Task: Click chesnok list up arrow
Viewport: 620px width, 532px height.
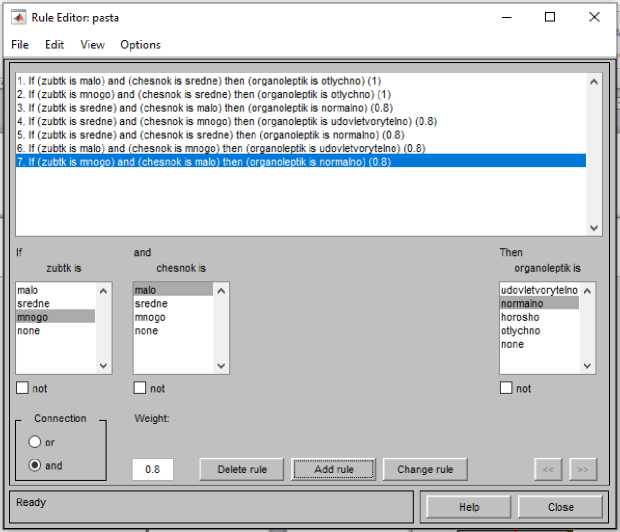Action: click(221, 291)
